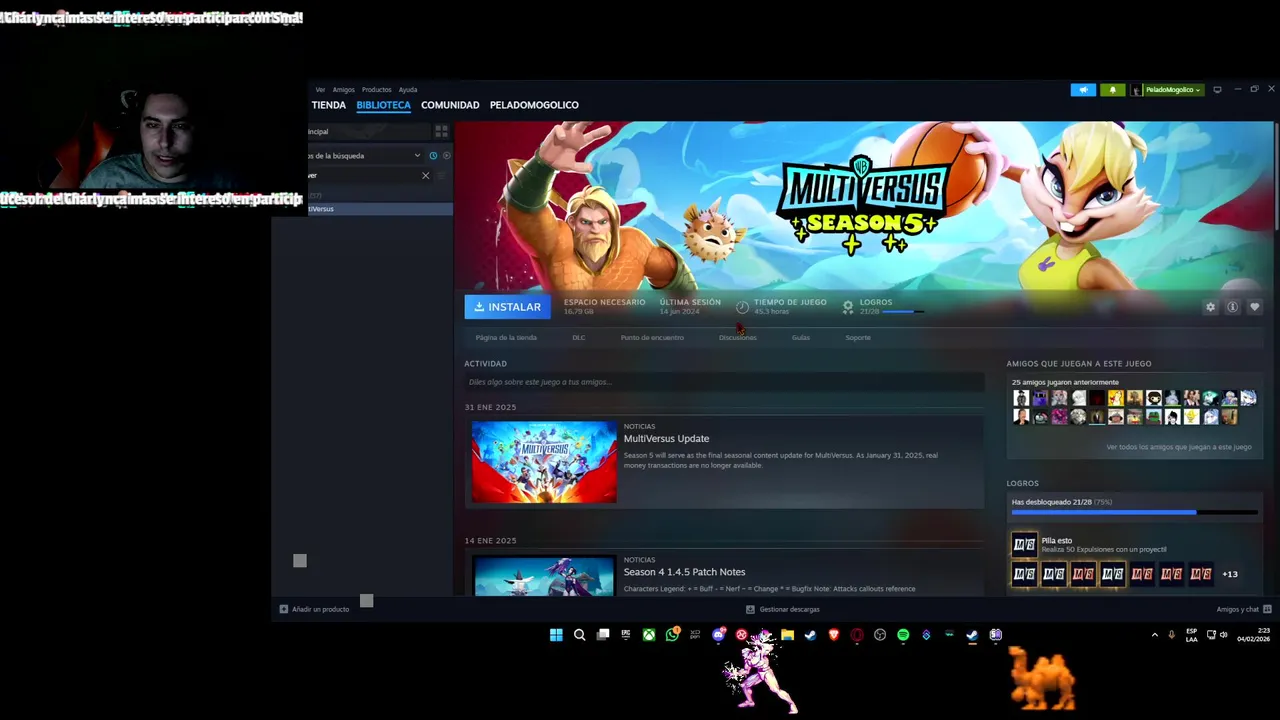Click the Gestionar descargas label

(x=789, y=609)
